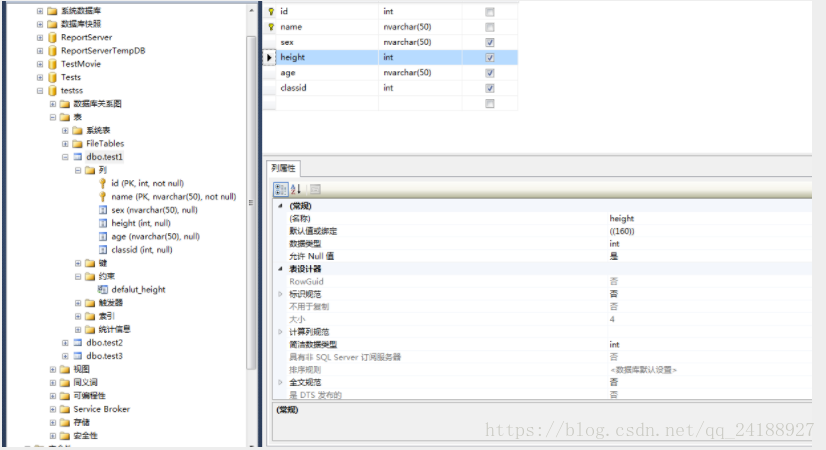Select the 索引 folder node
The height and width of the screenshot is (450, 826).
pyautogui.click(x=106, y=316)
